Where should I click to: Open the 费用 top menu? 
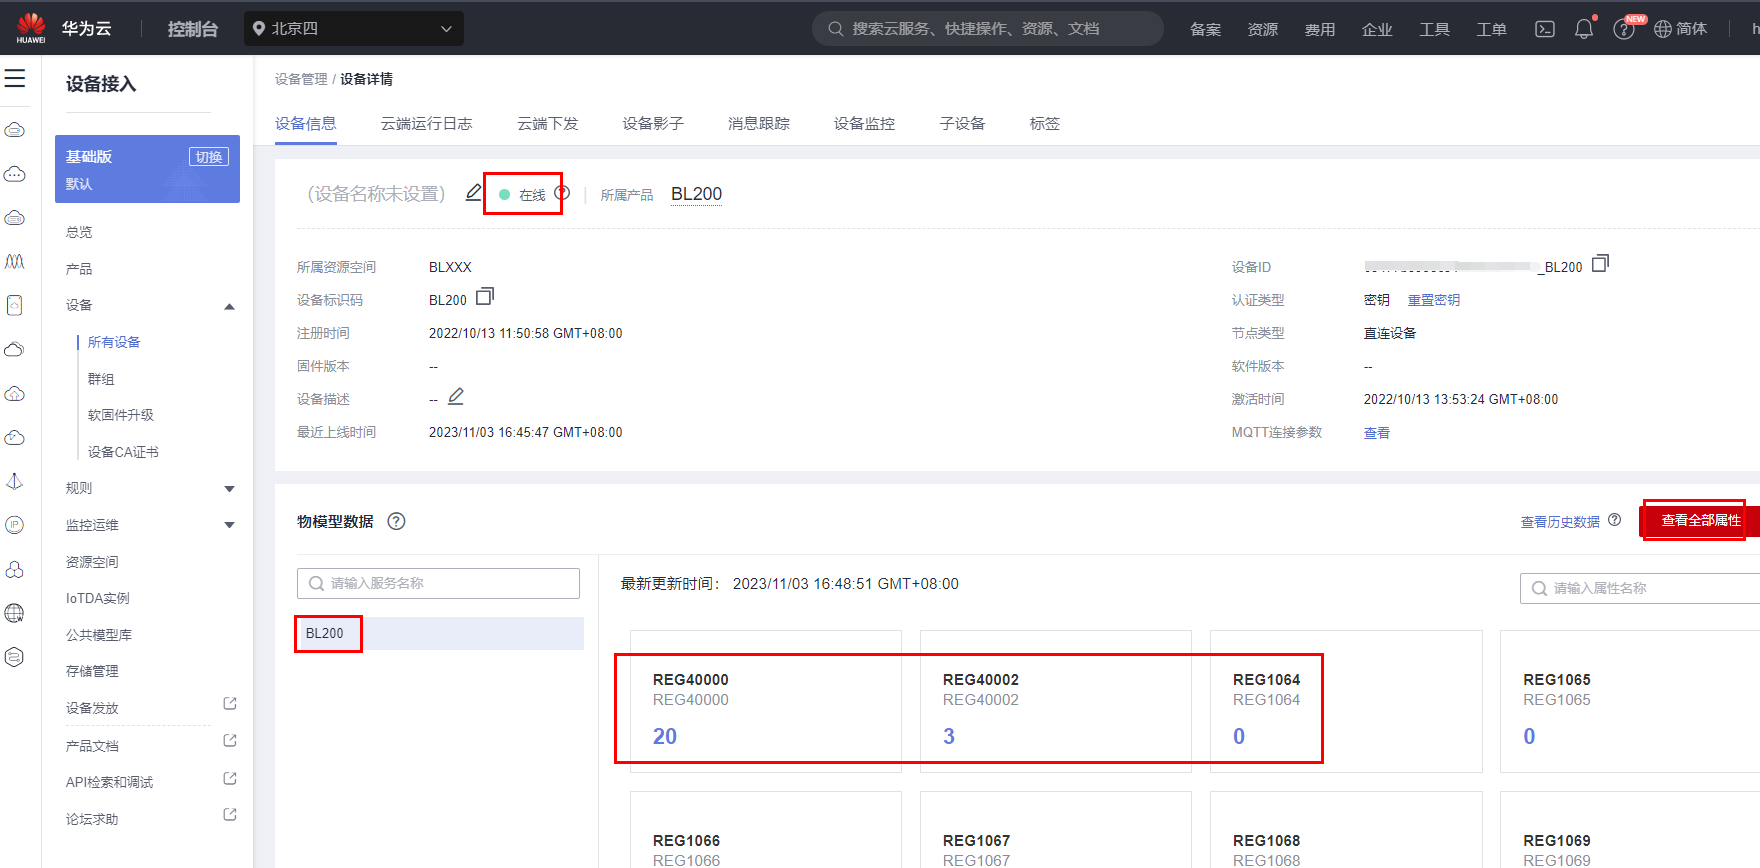(x=1320, y=29)
